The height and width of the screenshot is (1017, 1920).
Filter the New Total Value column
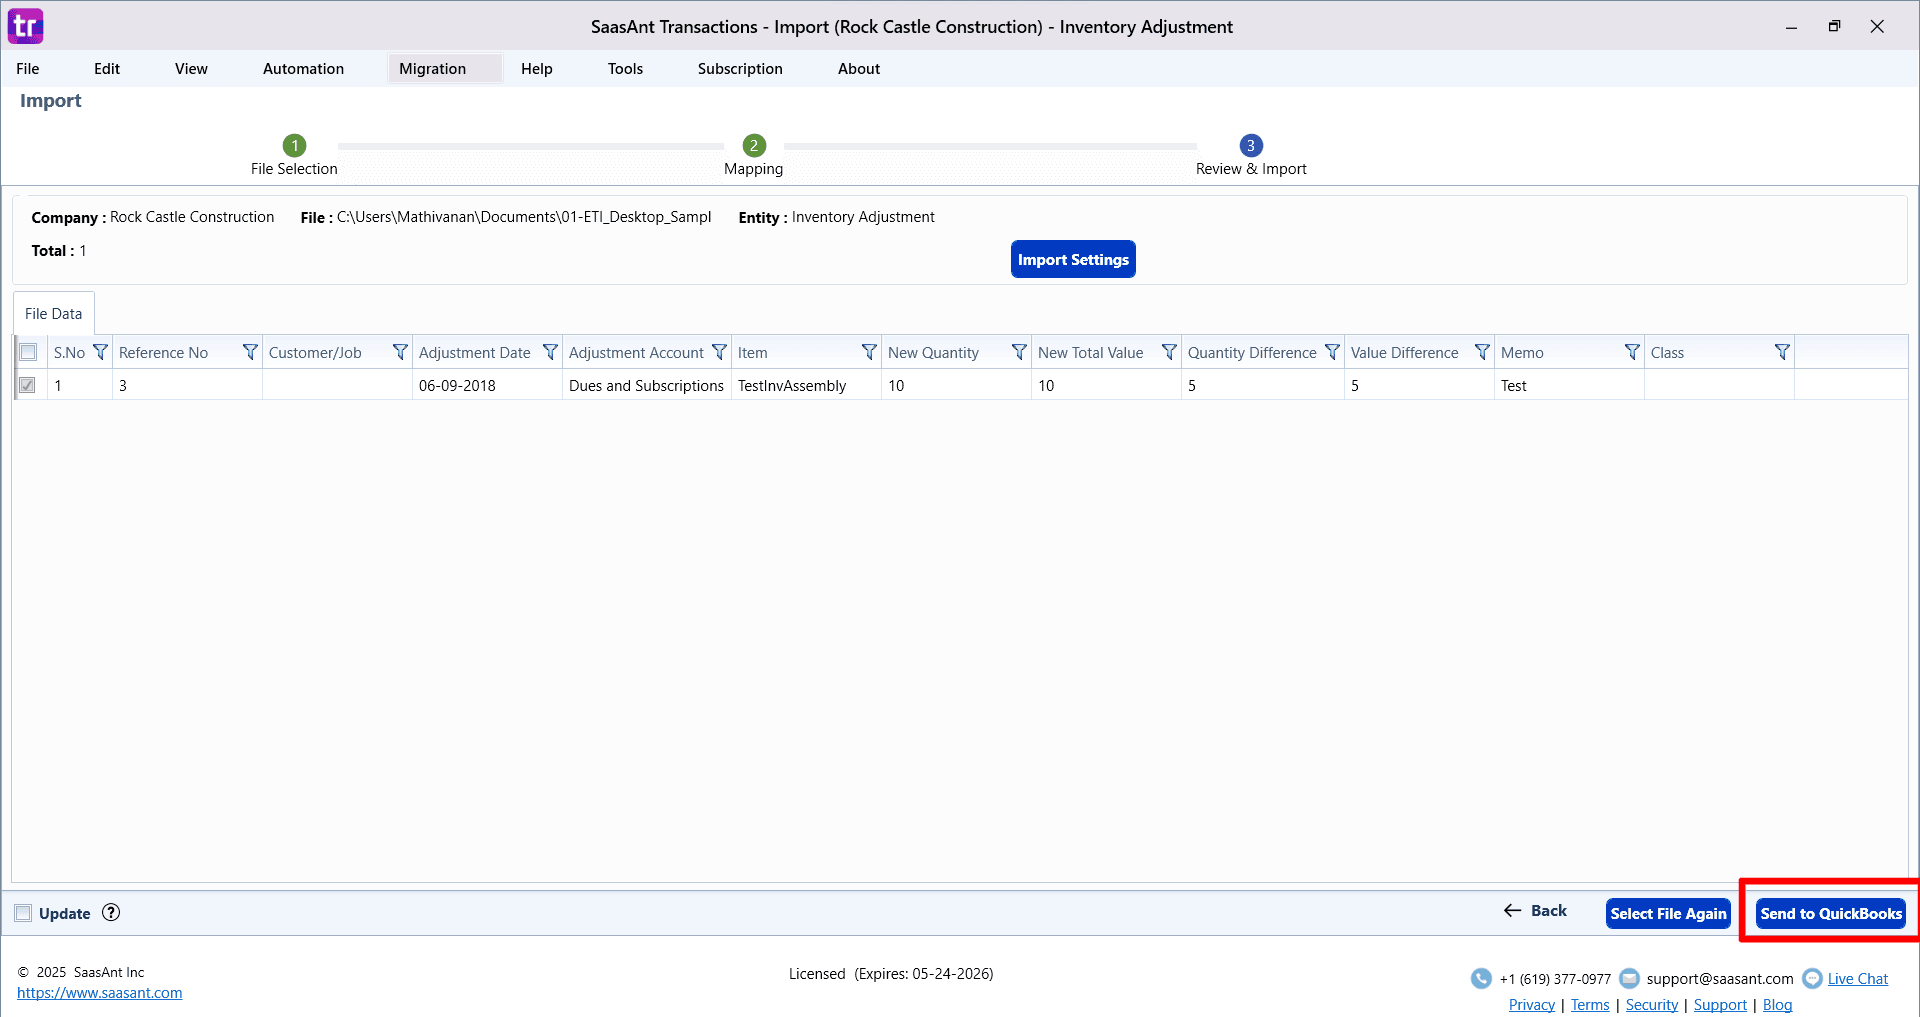click(x=1169, y=352)
